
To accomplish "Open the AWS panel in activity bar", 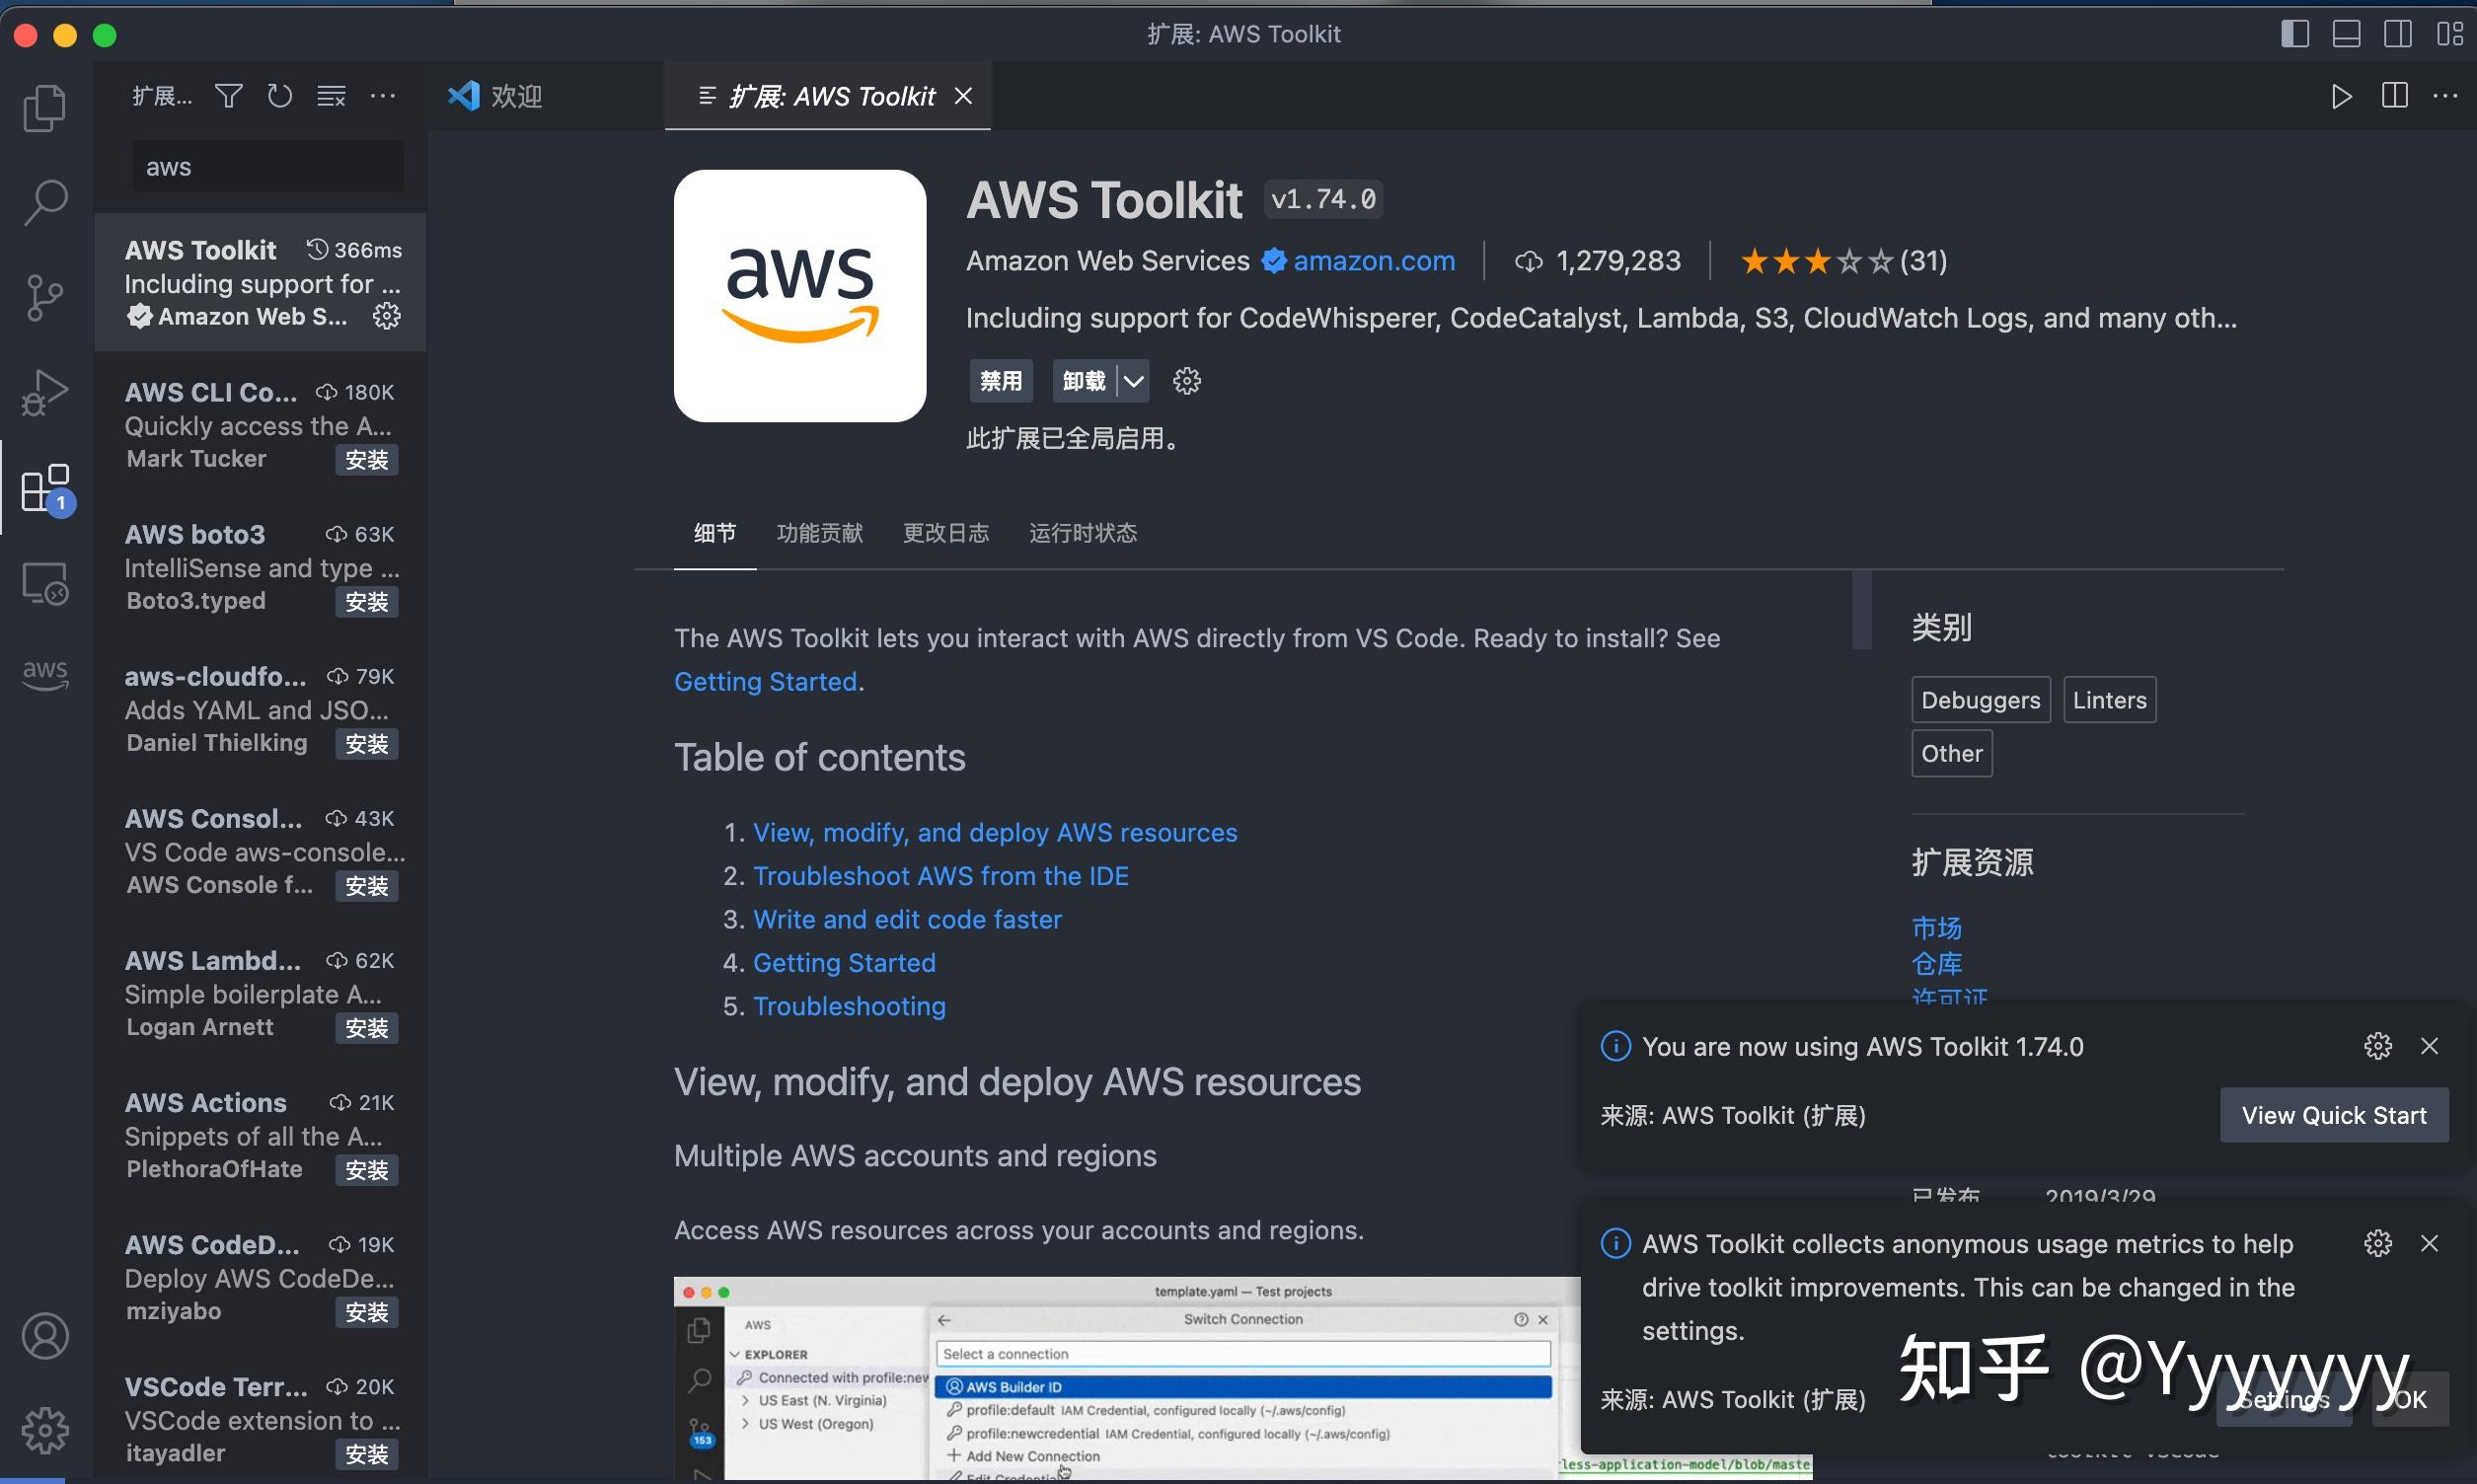I will point(44,673).
